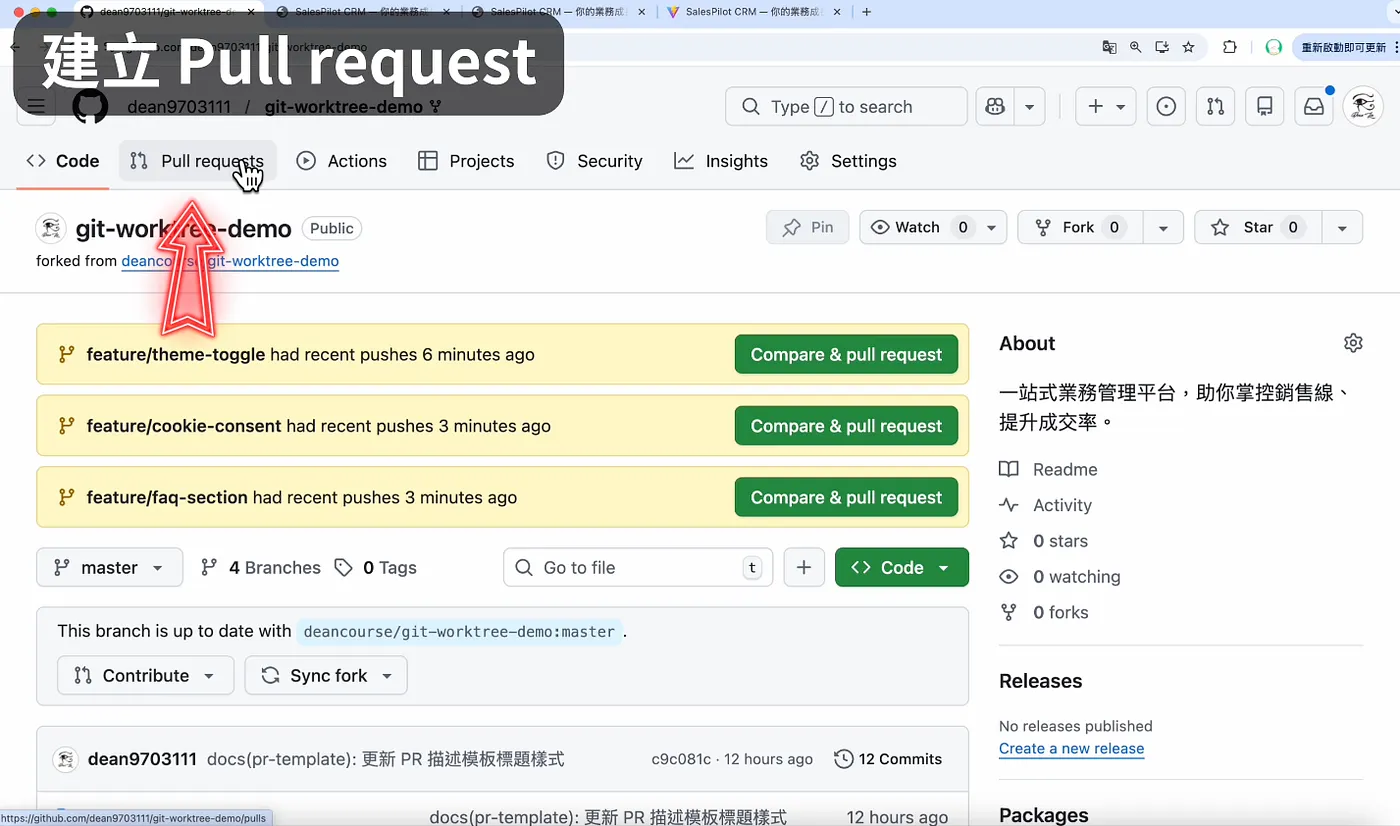The height and width of the screenshot is (826, 1400).
Task: Expand the dropdown arrow beside Star
Action: [1342, 227]
